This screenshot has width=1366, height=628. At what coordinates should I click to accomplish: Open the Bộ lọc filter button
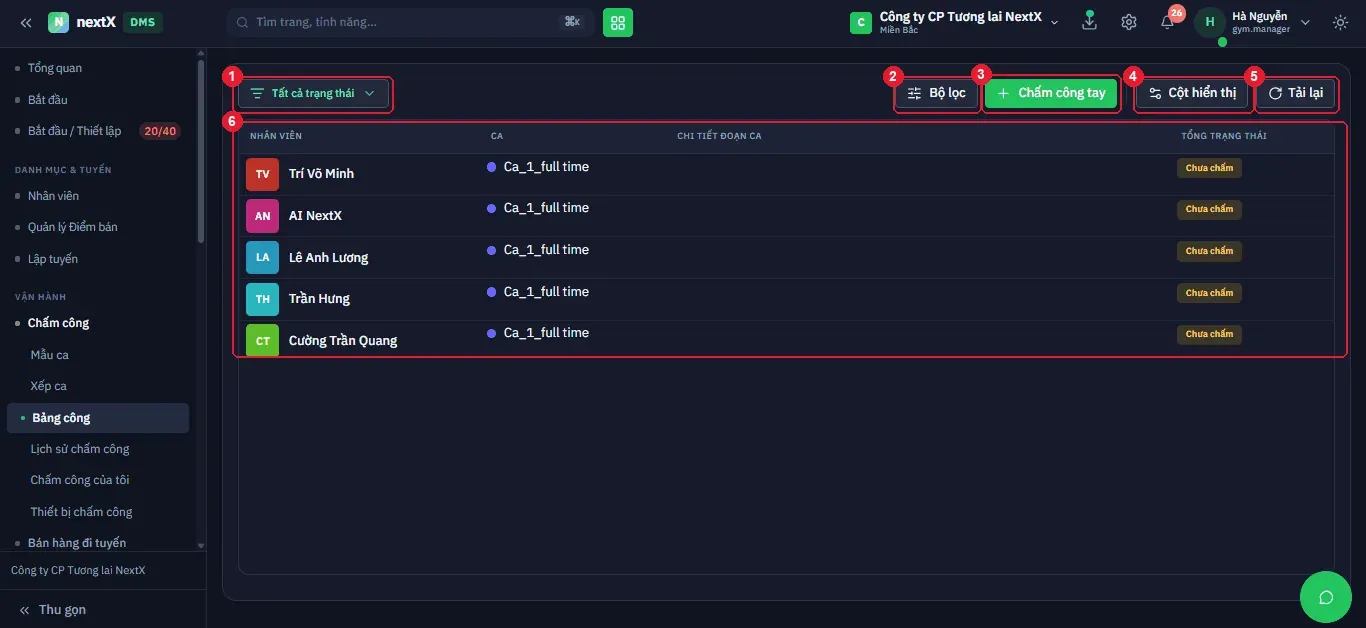tap(937, 93)
